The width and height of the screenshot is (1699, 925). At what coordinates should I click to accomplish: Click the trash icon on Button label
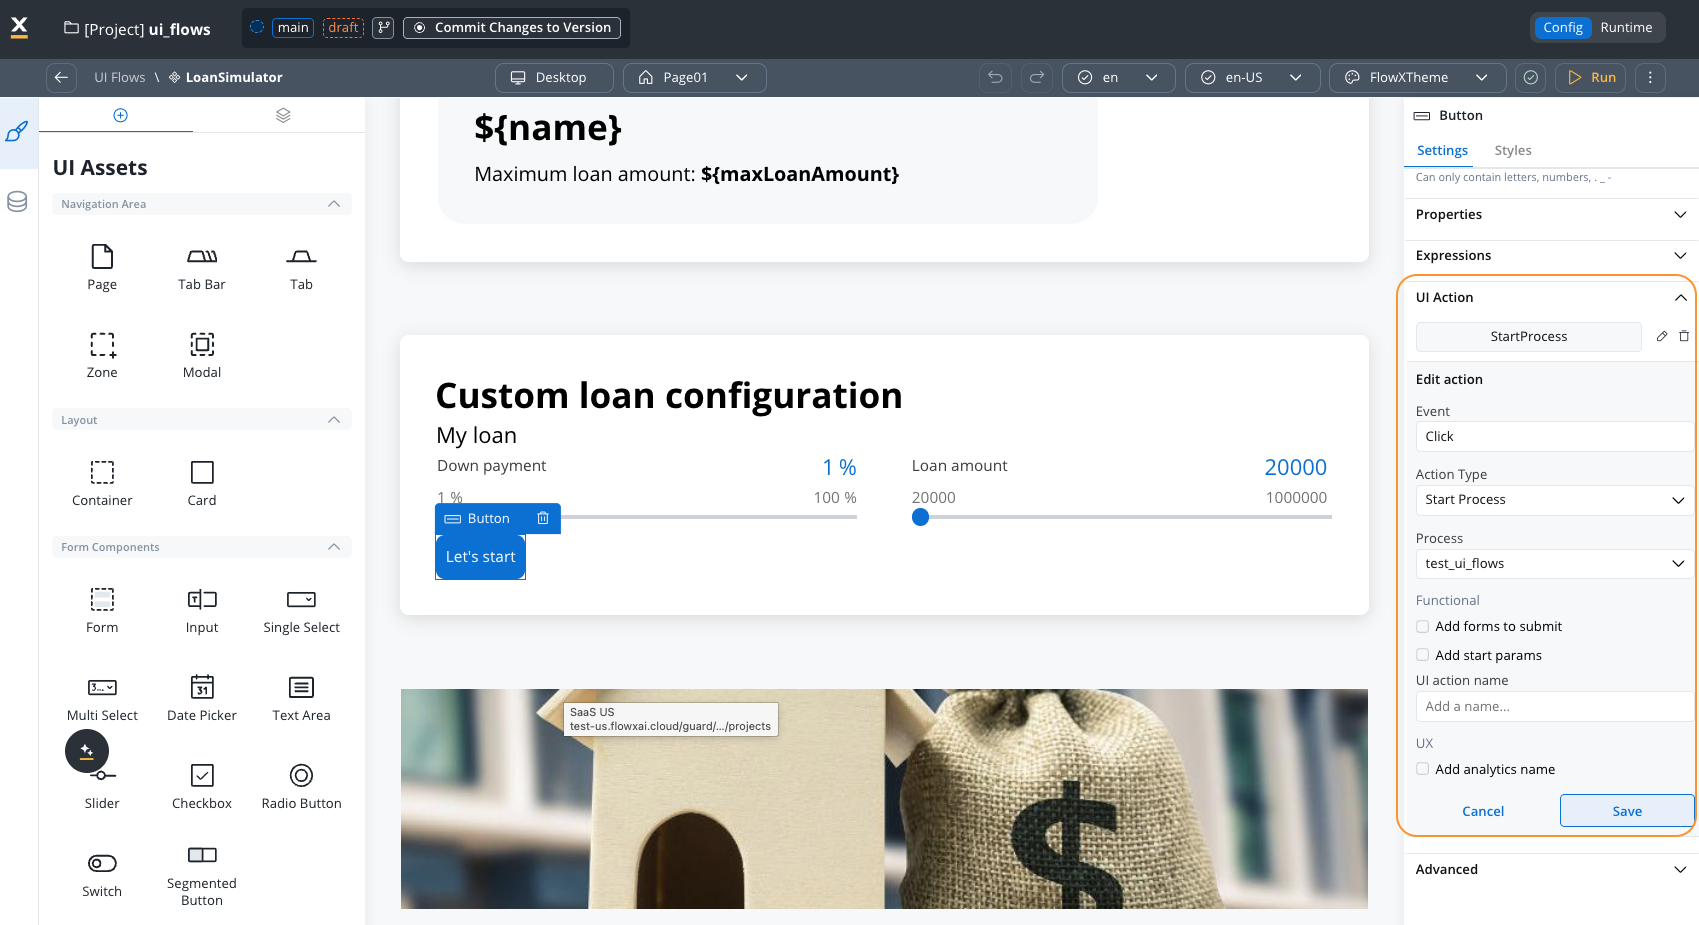click(543, 518)
